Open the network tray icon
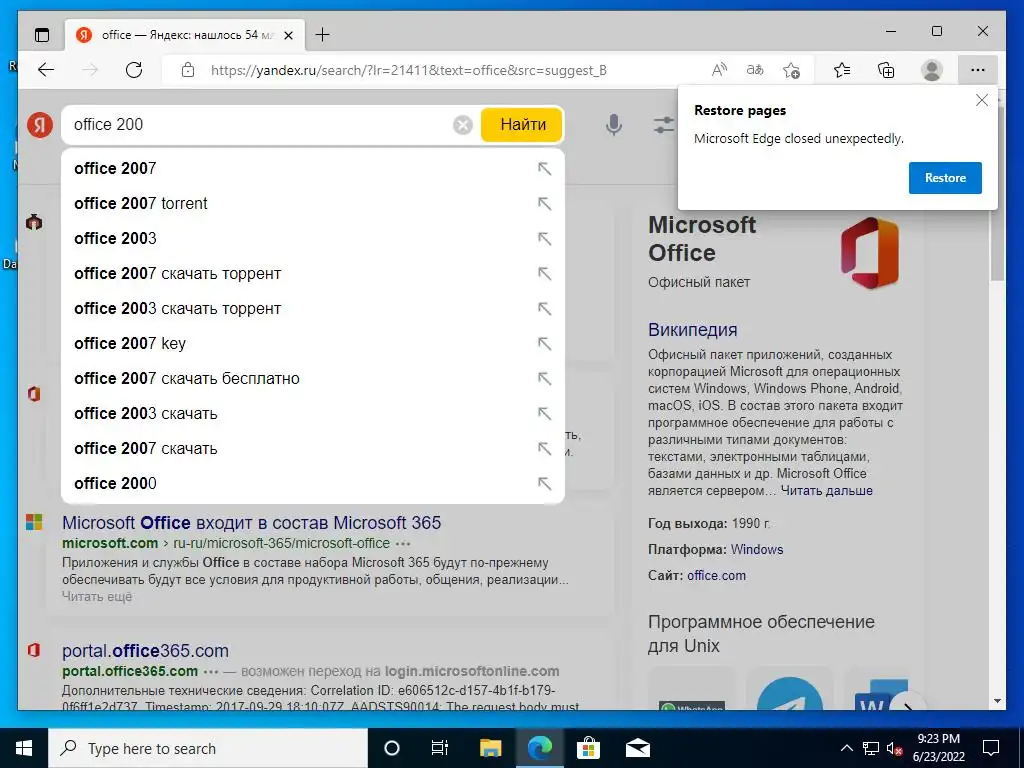 click(x=871, y=748)
